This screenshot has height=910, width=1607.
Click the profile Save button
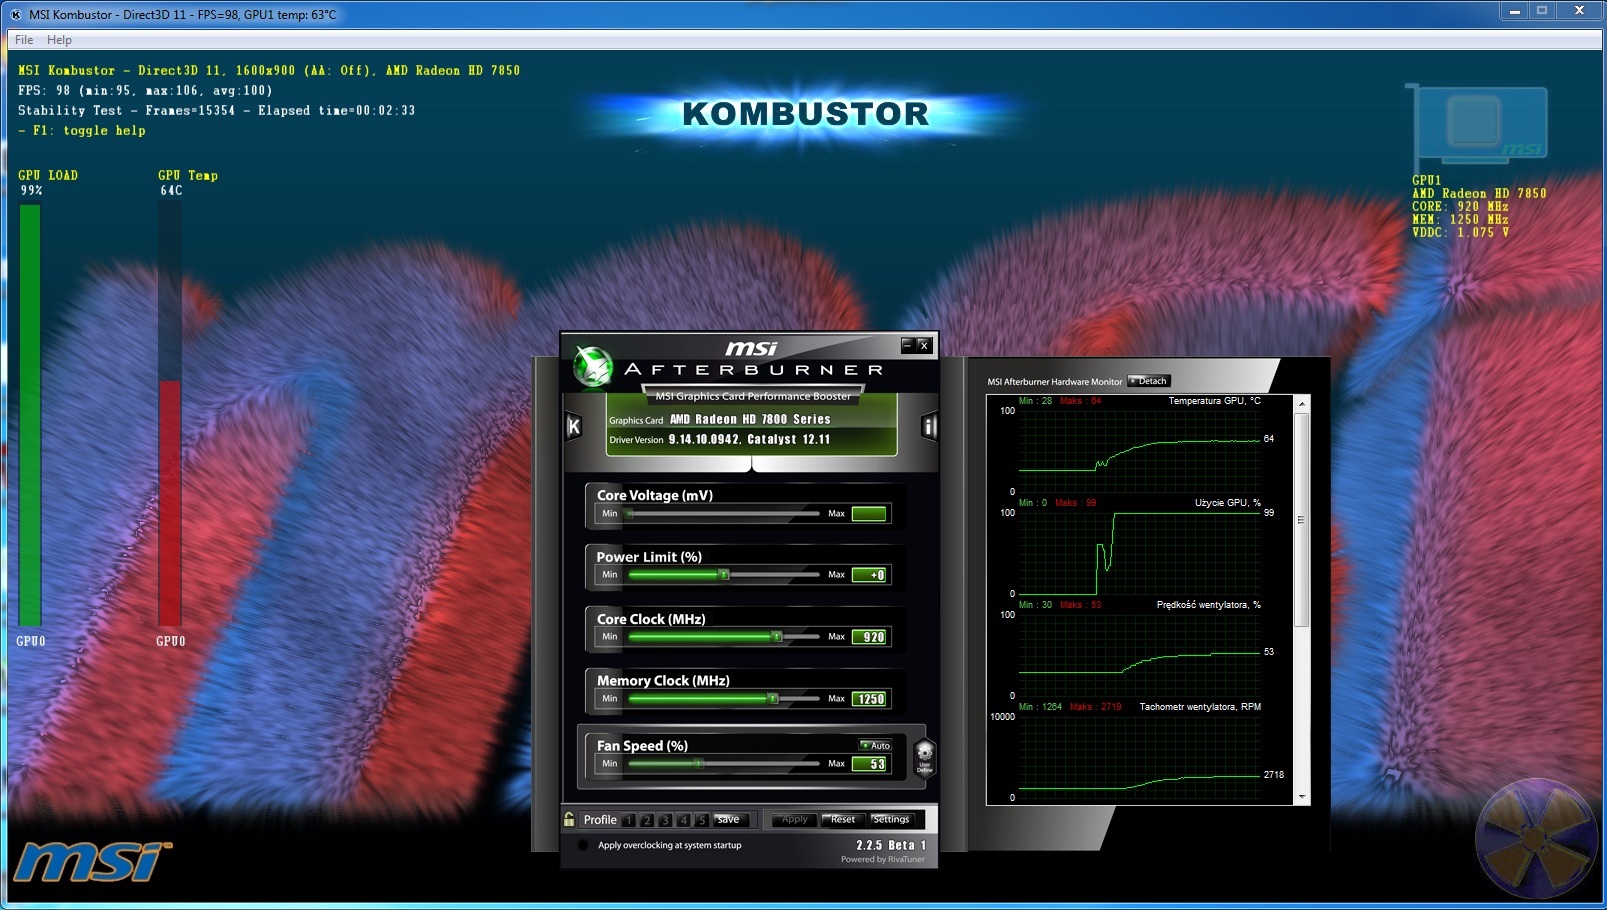pos(729,820)
